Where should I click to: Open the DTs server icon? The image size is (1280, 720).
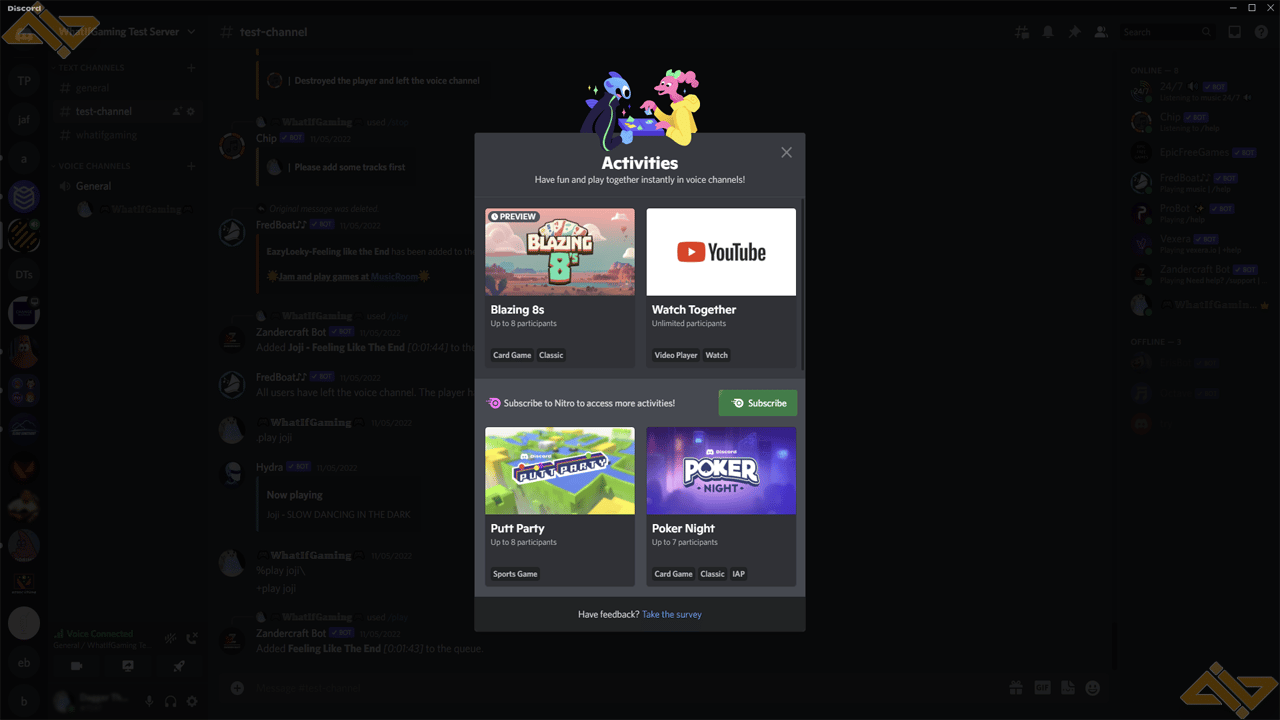click(x=24, y=274)
